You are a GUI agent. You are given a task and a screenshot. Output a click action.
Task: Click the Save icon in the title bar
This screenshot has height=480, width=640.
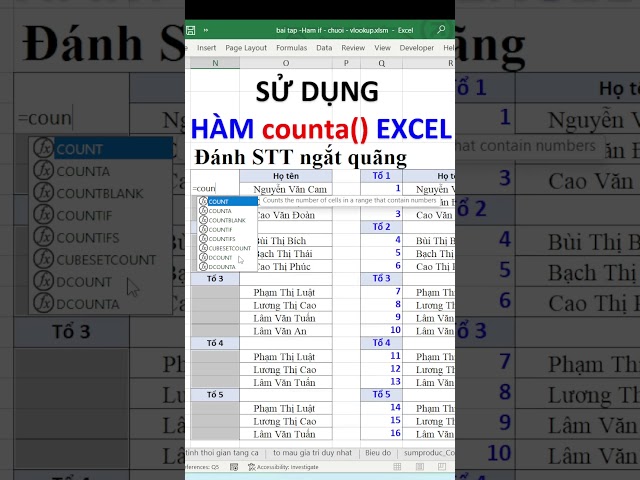tap(191, 30)
